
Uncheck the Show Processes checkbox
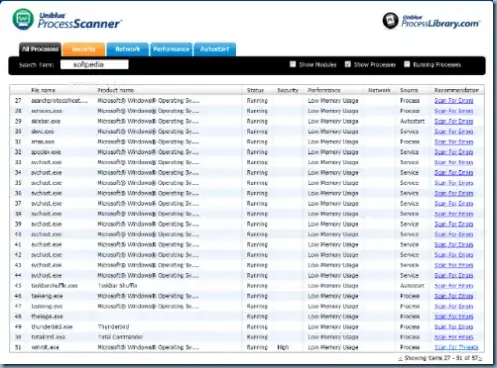pyautogui.click(x=348, y=64)
